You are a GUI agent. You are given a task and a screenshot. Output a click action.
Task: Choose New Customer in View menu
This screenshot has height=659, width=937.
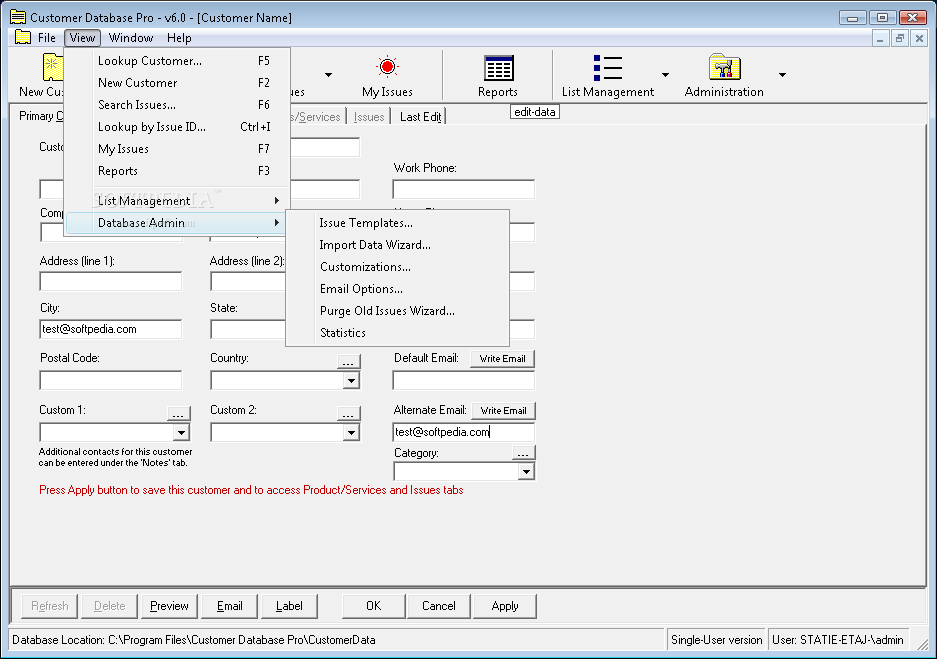[177, 83]
